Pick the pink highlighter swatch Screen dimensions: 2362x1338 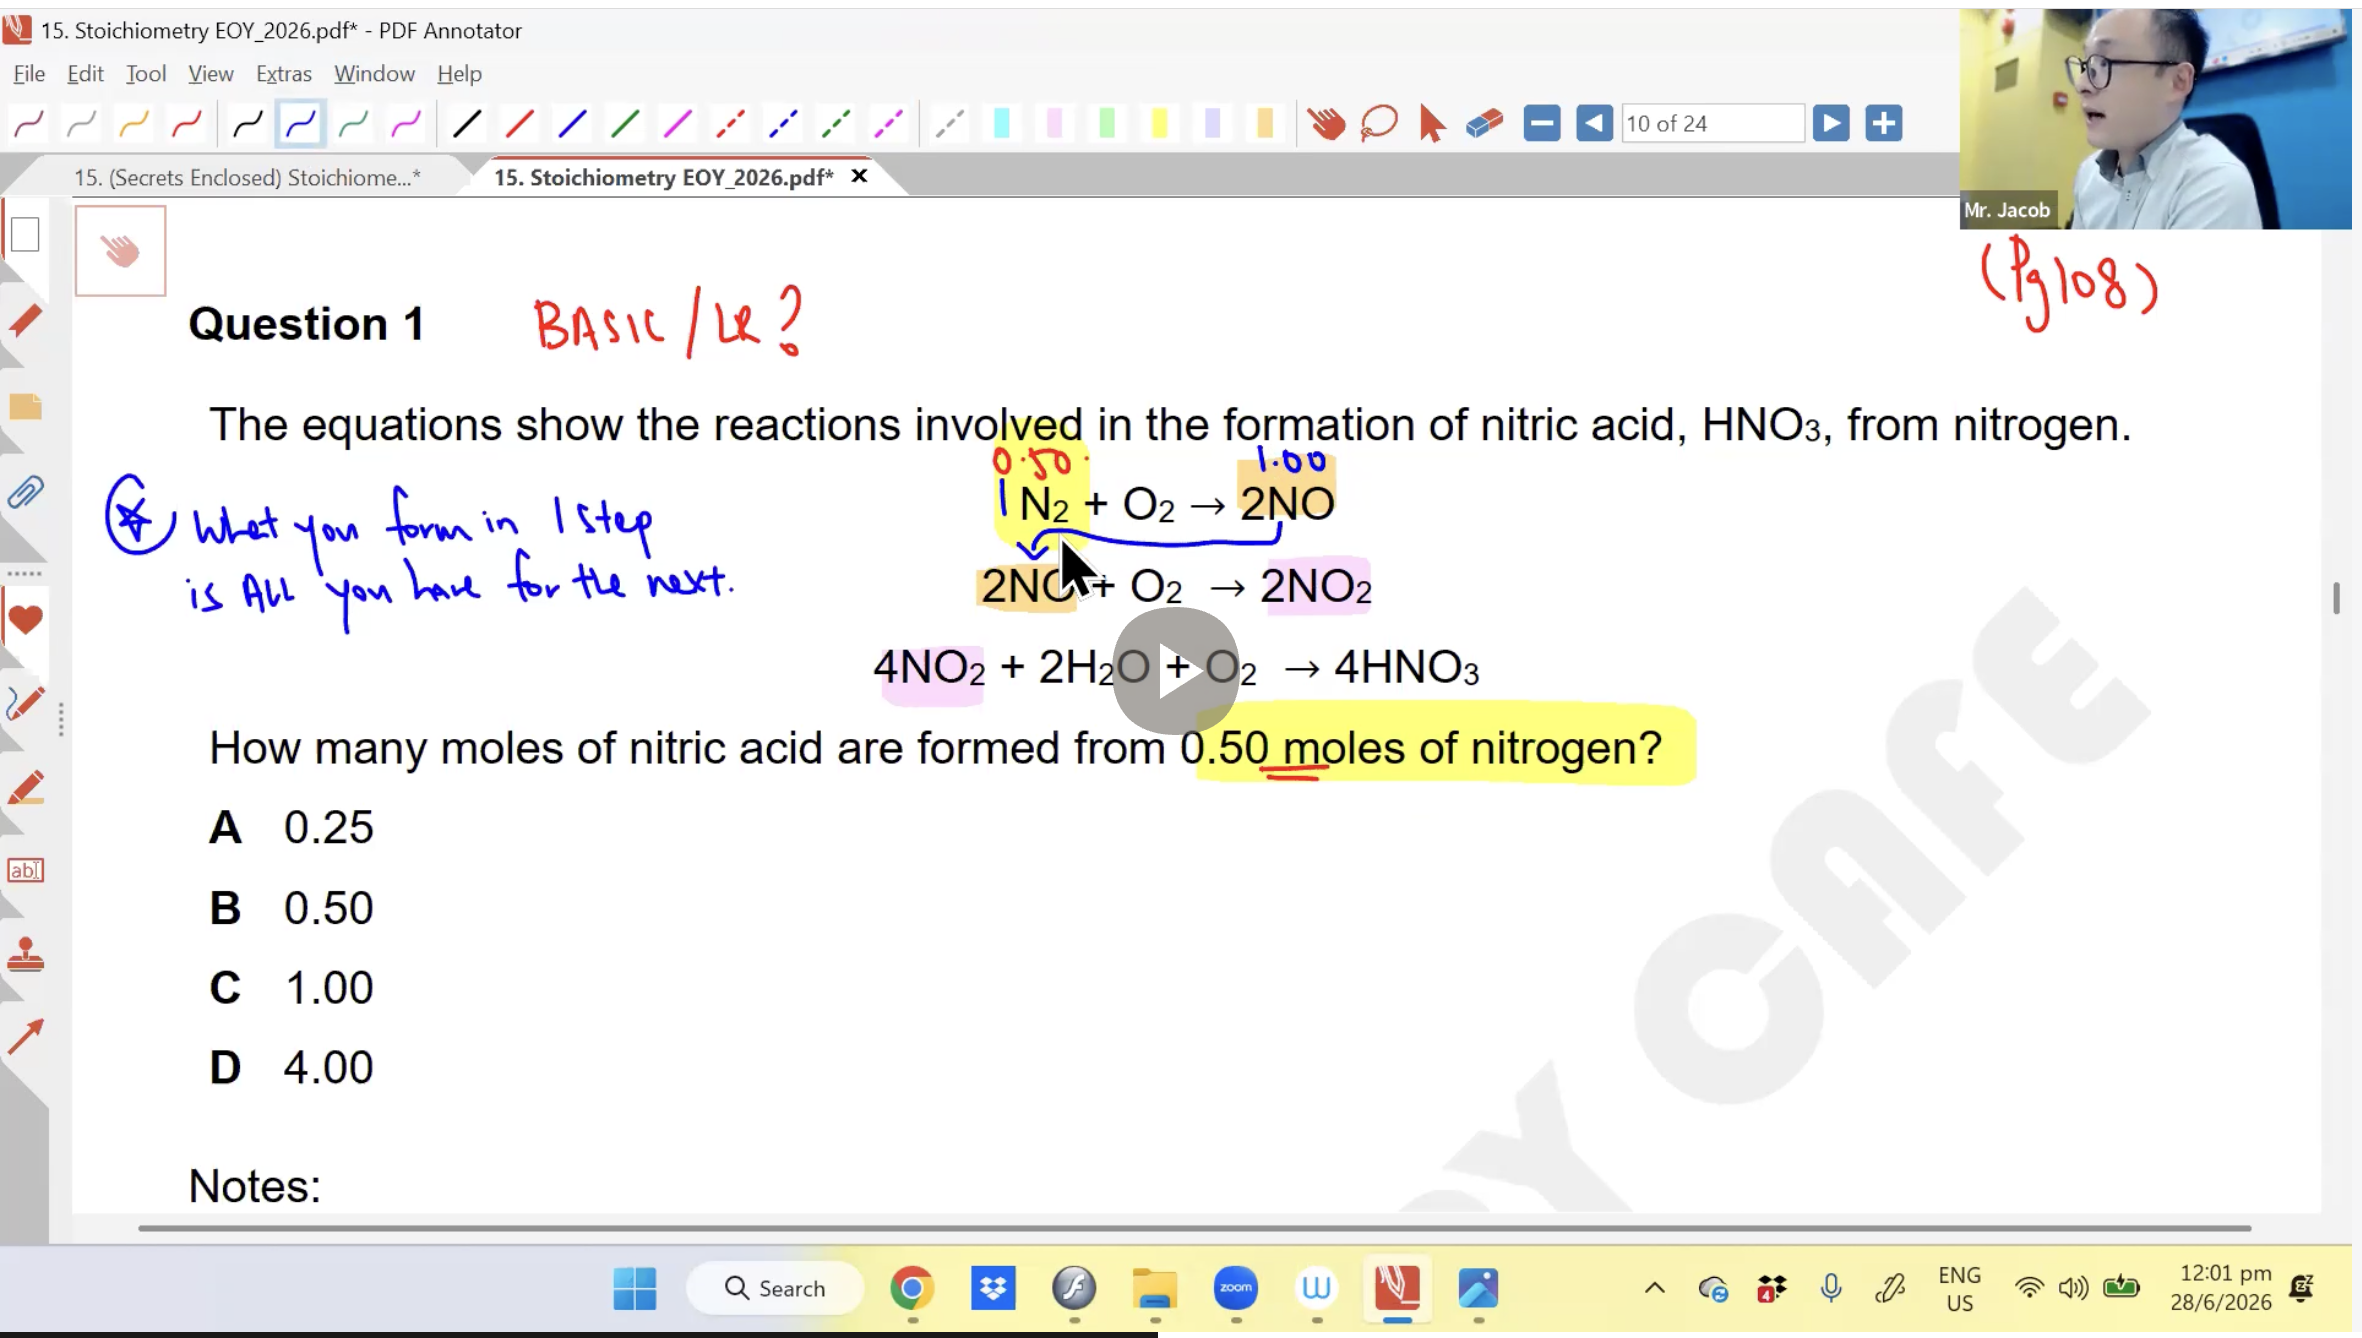(1055, 124)
